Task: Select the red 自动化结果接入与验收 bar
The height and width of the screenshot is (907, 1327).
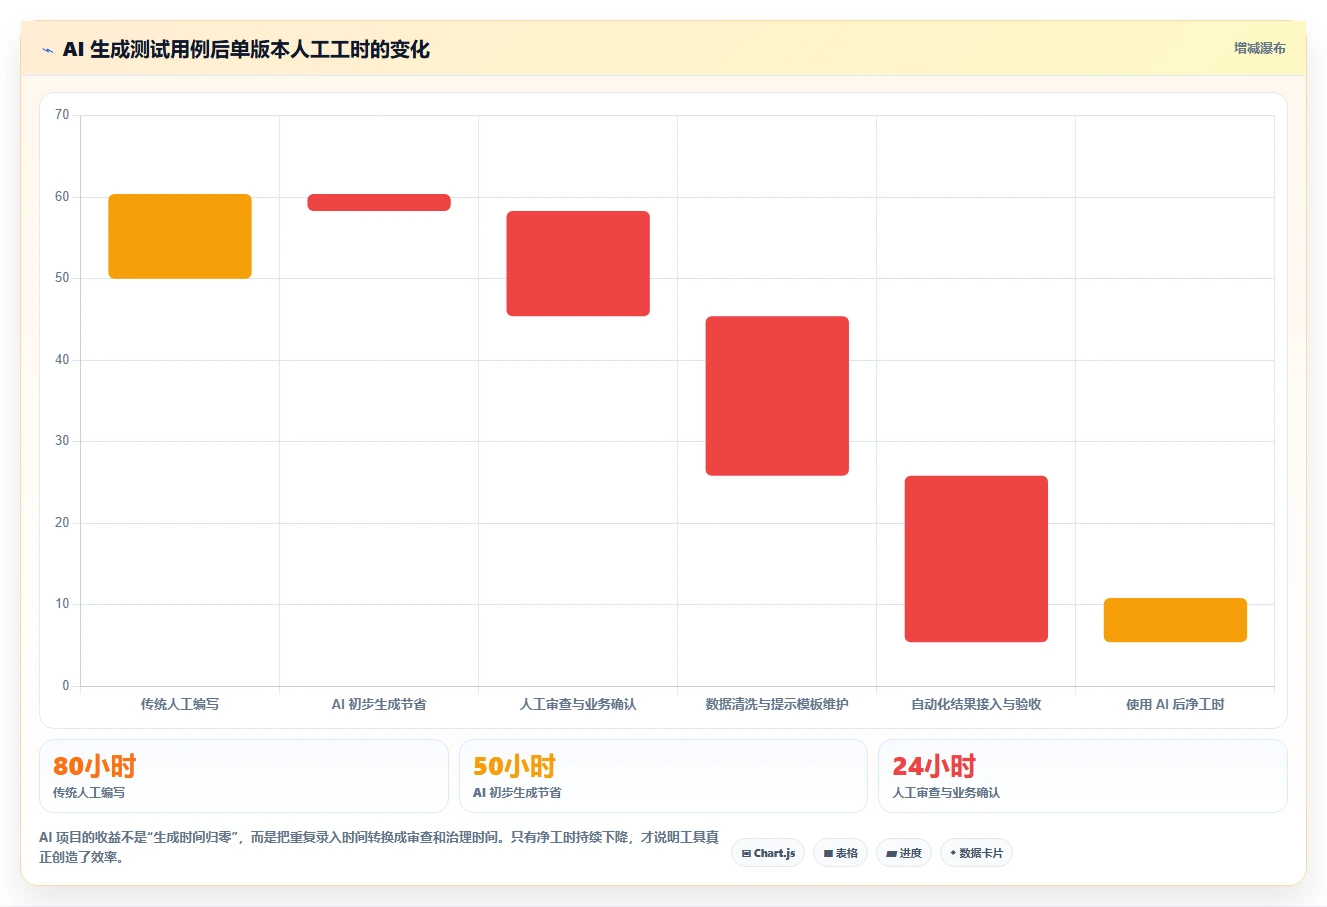Action: click(976, 559)
